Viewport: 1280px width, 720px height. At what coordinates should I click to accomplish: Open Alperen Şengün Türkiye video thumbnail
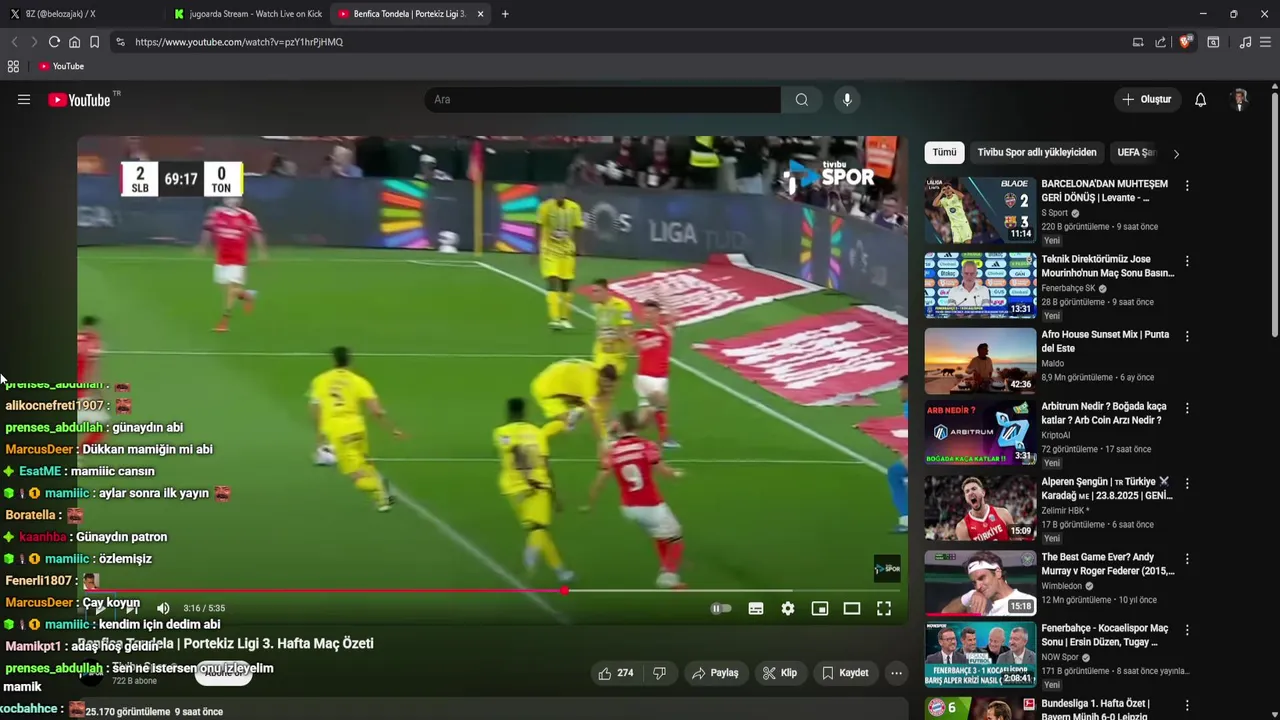980,508
